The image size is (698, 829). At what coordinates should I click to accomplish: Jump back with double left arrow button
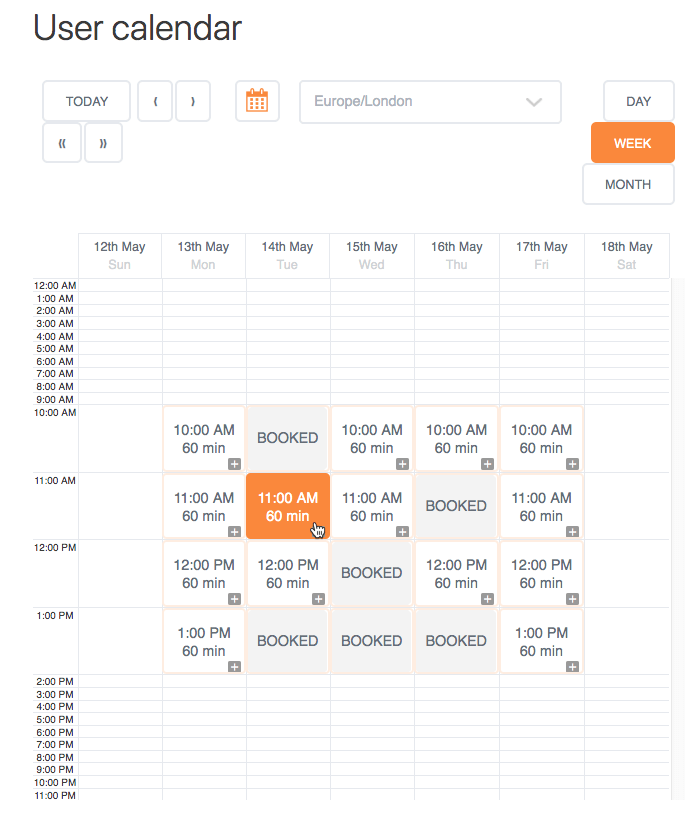[x=62, y=143]
